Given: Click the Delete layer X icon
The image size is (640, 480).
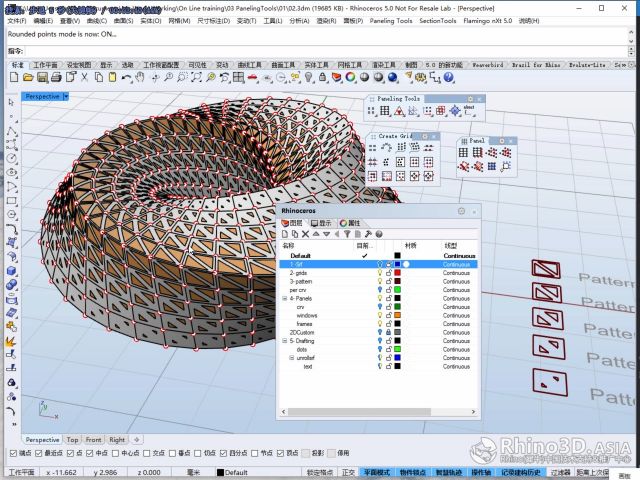Looking at the screenshot, I should 305,234.
